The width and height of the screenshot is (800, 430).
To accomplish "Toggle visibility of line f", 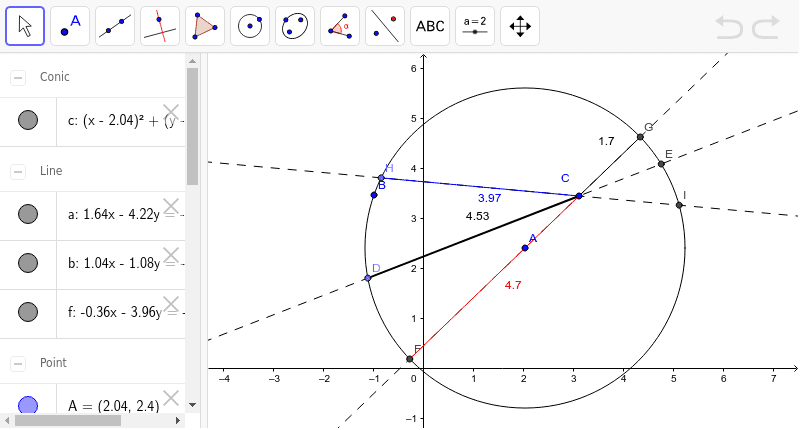I will click(x=28, y=312).
